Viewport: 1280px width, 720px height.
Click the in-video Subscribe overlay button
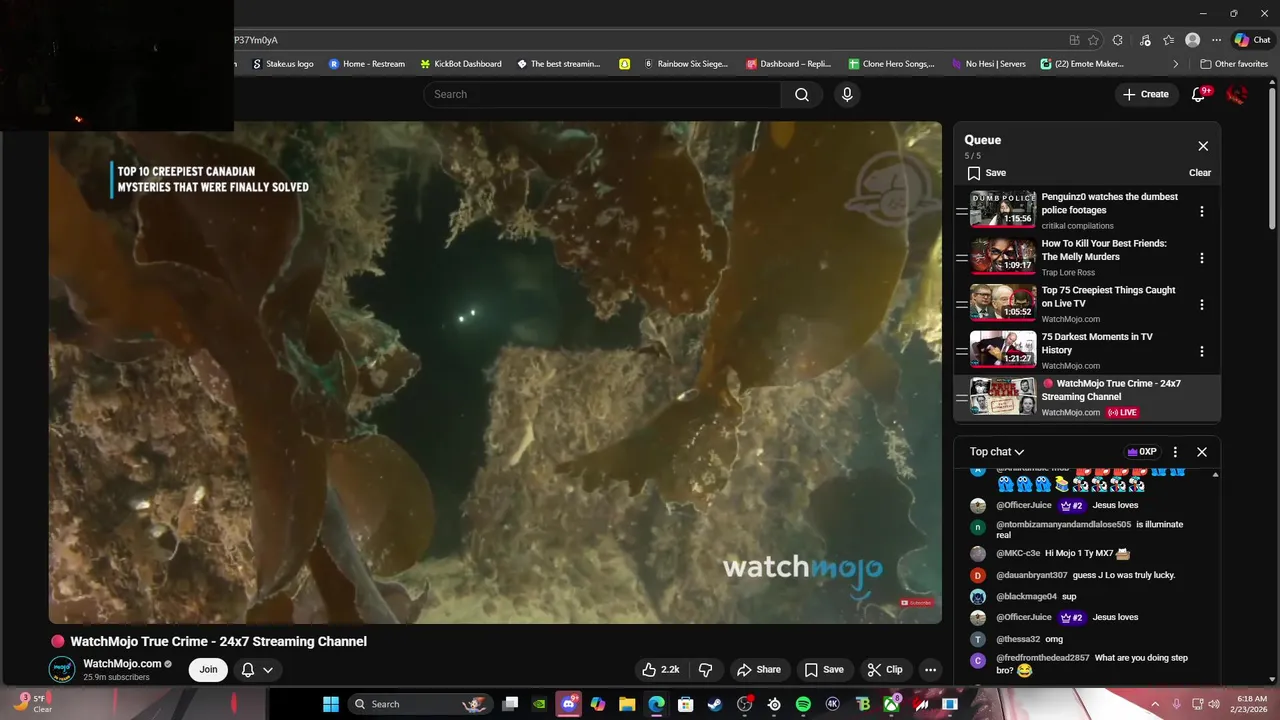point(916,603)
